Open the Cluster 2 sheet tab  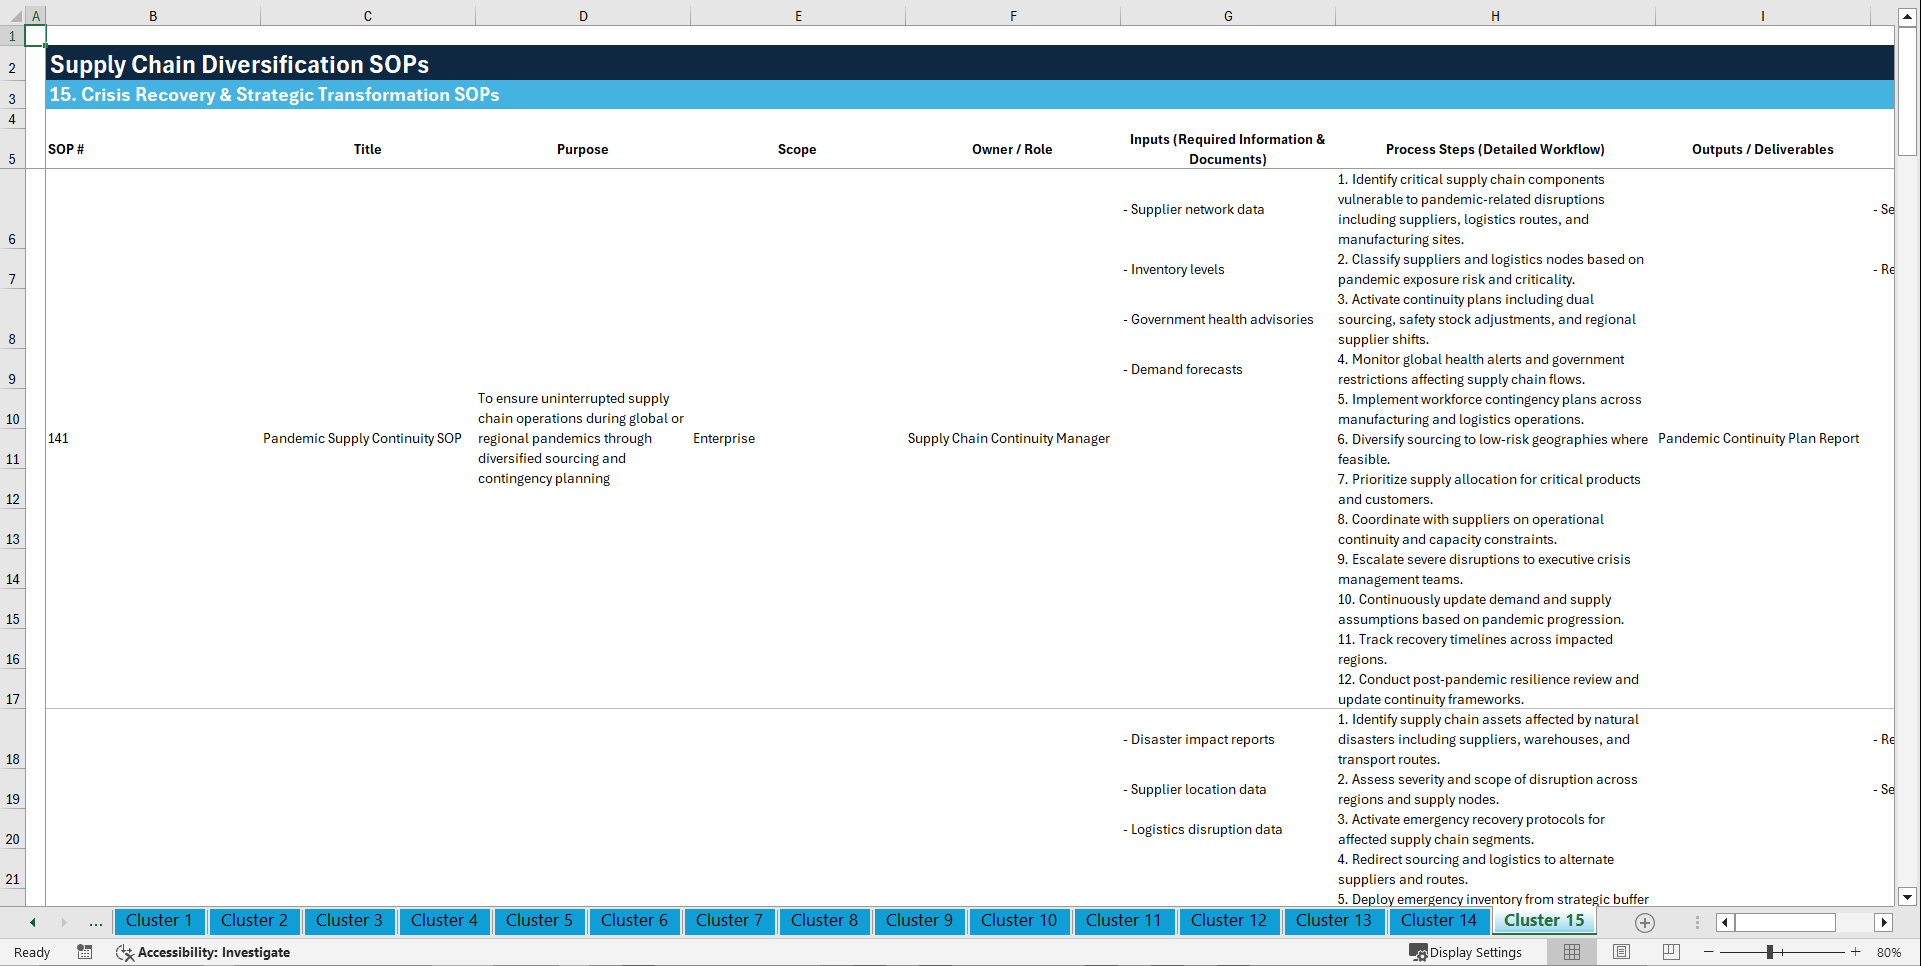click(254, 921)
